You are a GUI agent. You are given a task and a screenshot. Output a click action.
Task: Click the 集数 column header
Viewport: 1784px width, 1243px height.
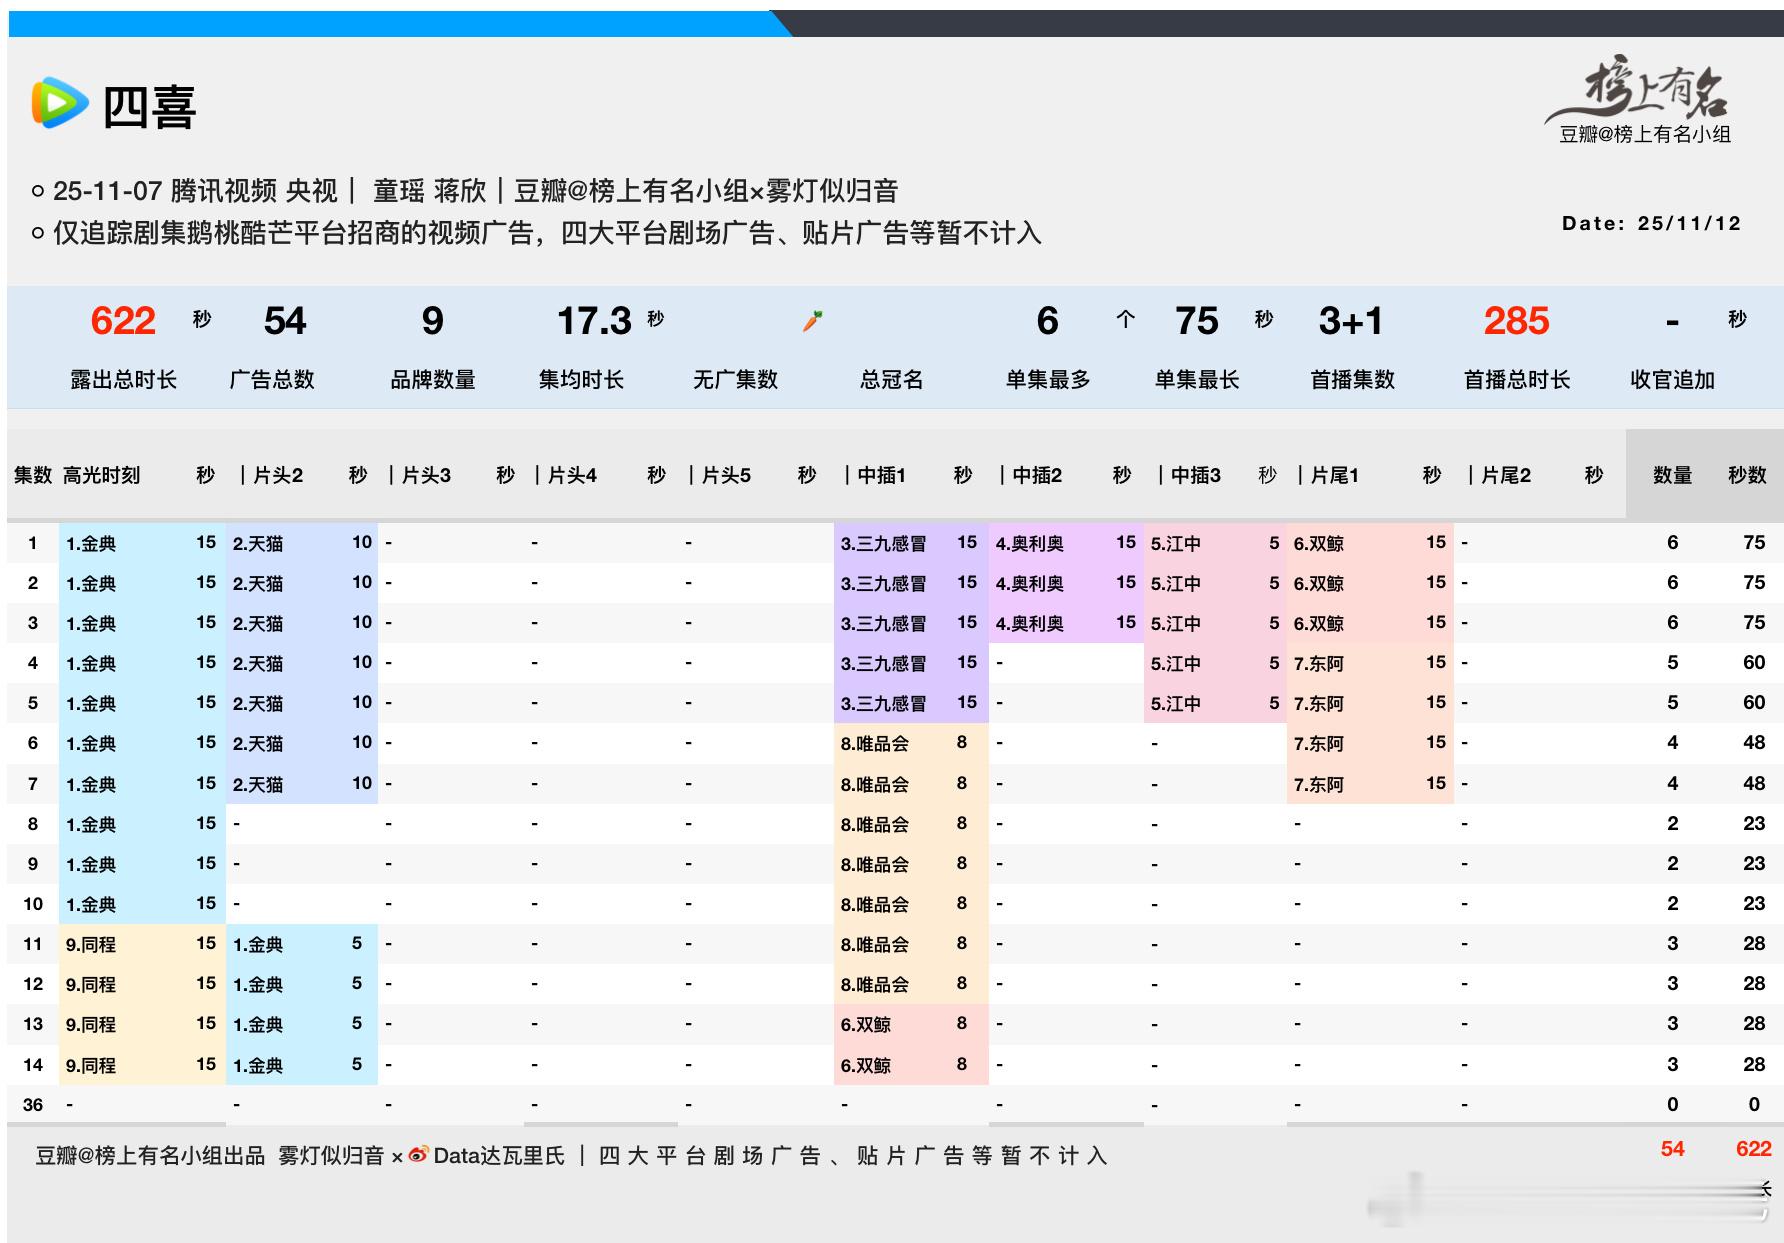point(32,475)
